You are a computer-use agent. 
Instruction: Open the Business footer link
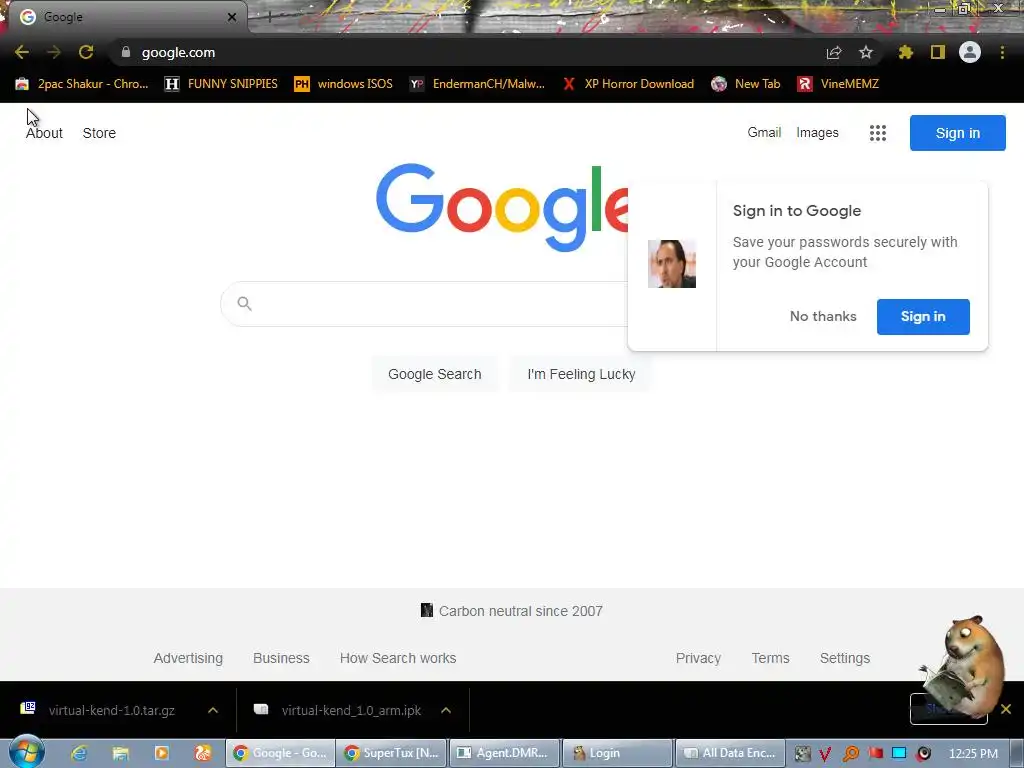point(281,658)
